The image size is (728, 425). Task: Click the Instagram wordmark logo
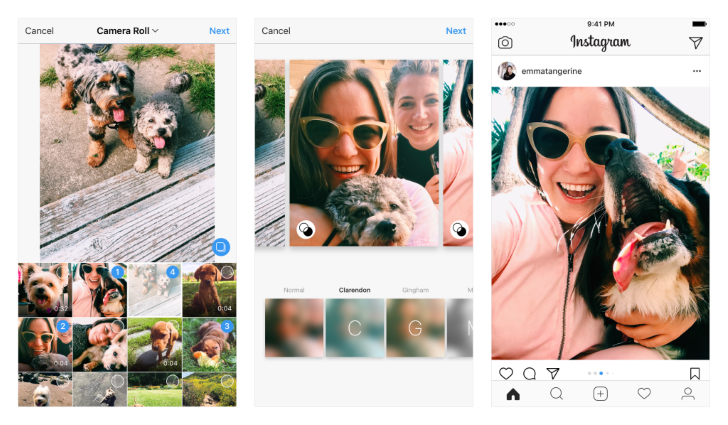(600, 42)
